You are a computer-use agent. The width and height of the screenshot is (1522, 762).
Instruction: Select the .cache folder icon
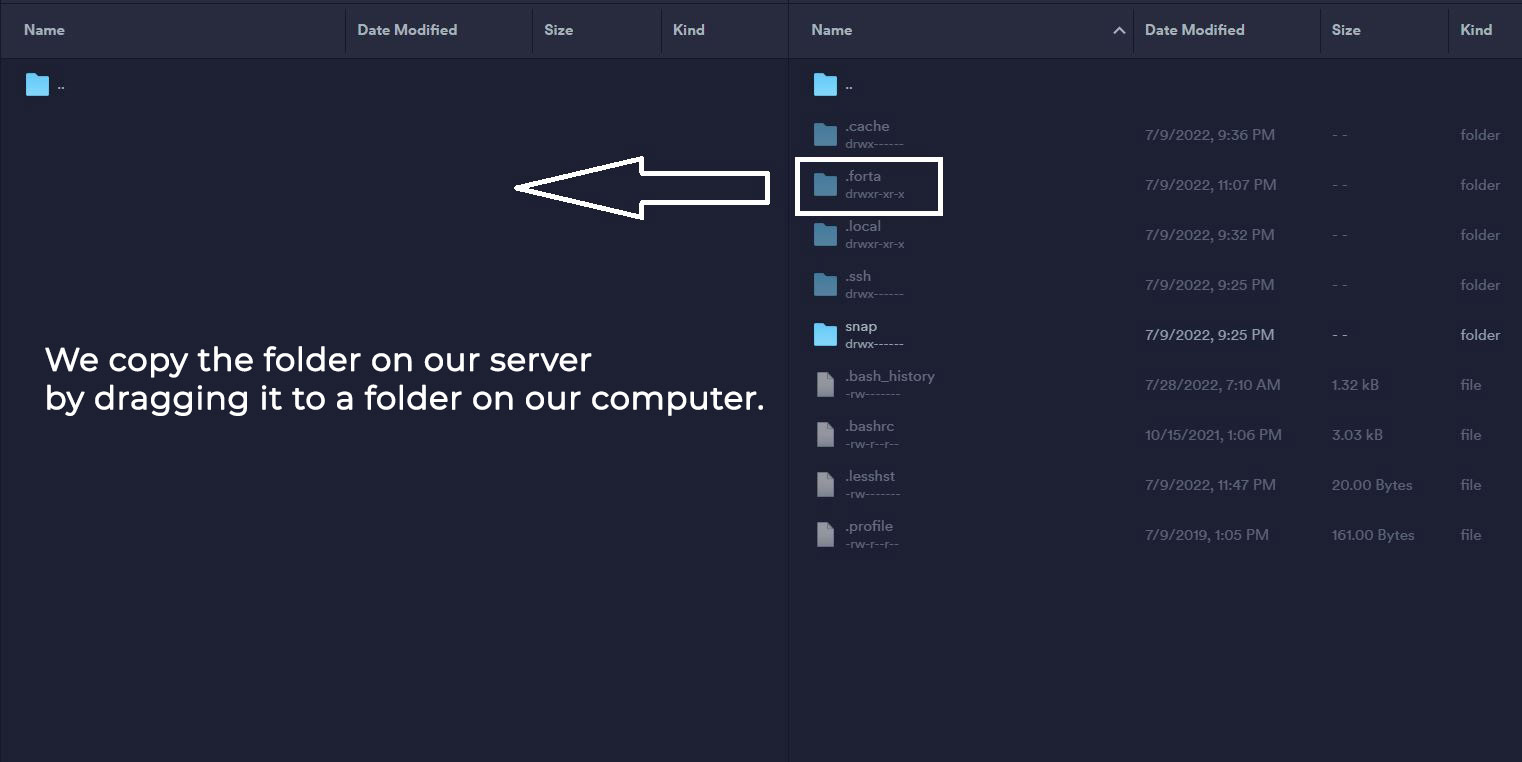(x=825, y=135)
